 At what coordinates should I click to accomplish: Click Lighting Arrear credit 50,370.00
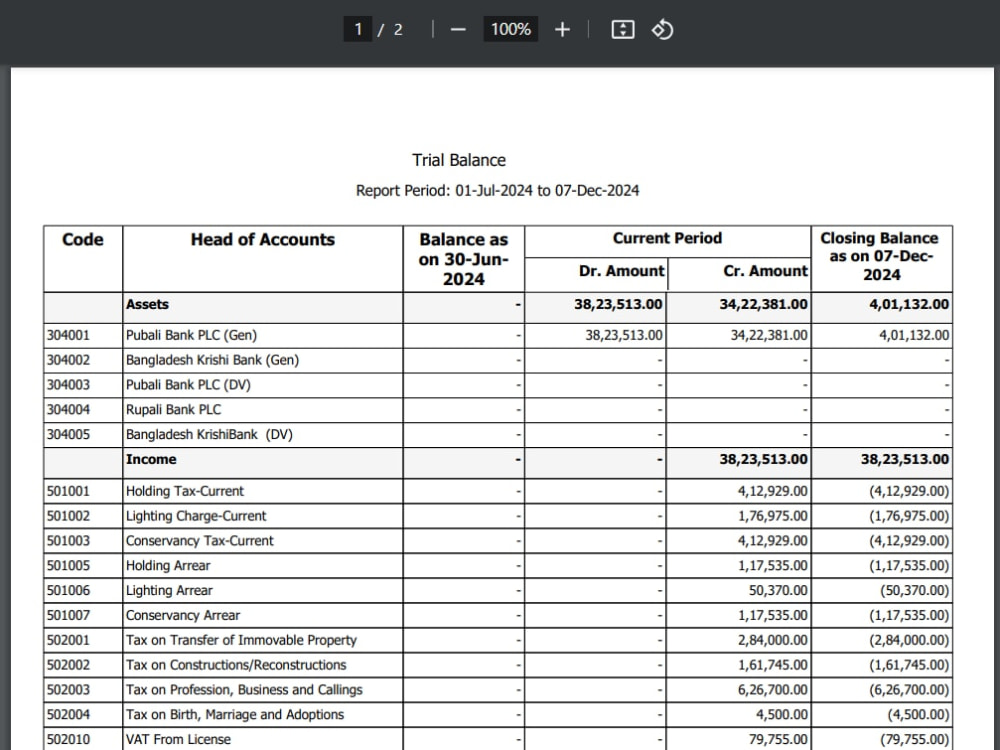(x=778, y=591)
